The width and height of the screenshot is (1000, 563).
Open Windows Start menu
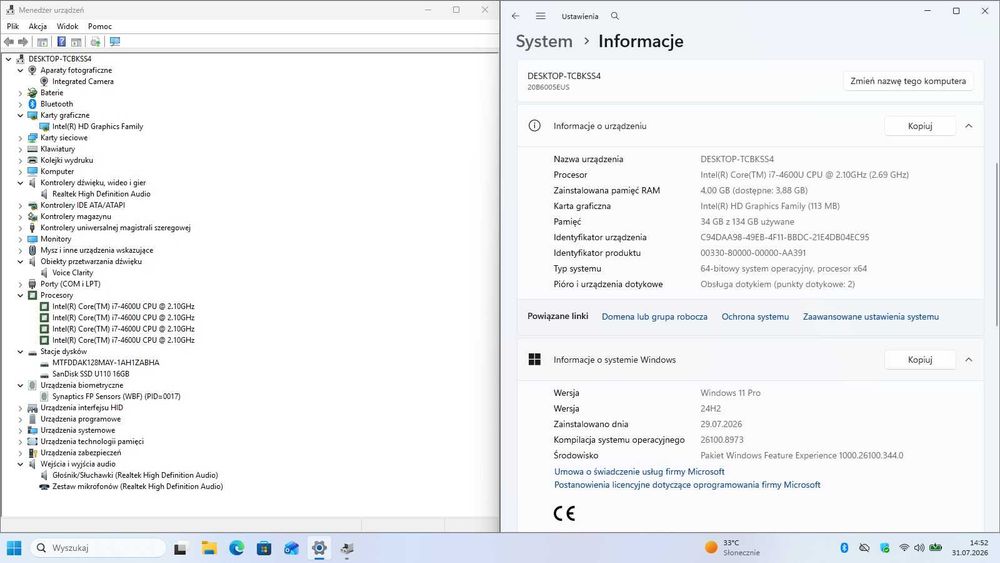coord(14,548)
